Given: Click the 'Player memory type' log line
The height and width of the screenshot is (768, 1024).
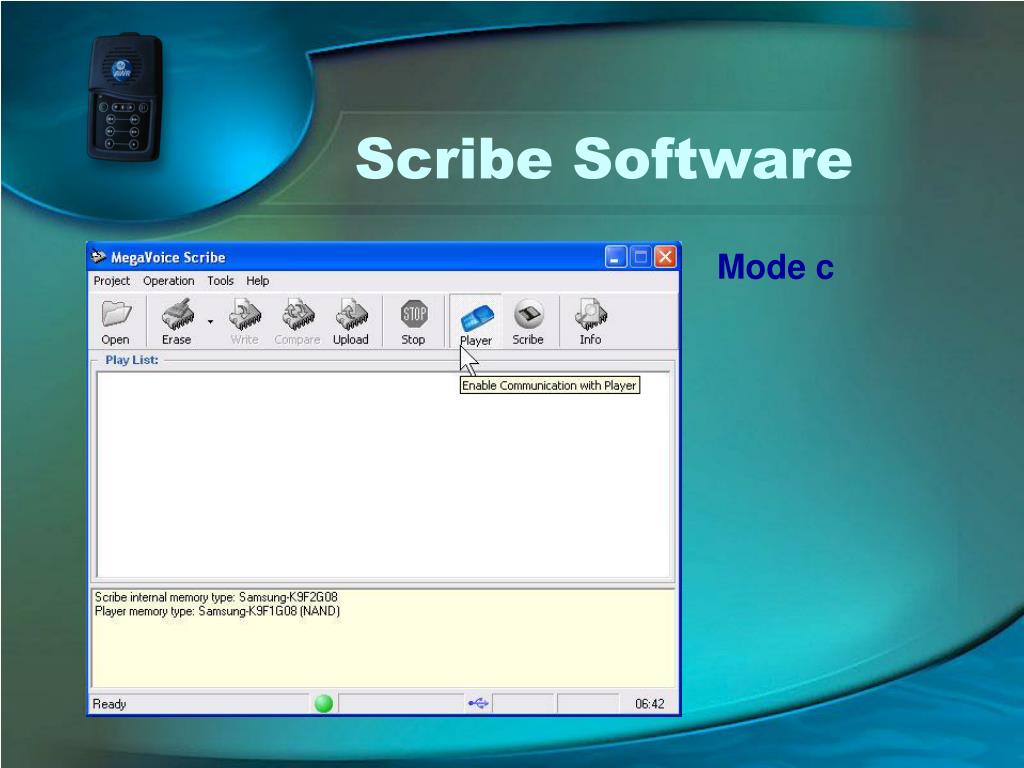Looking at the screenshot, I should coord(217,611).
